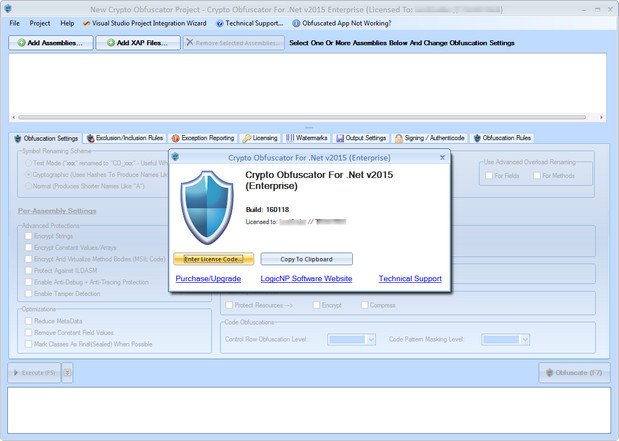619x441 pixels.
Task: Launch Visual Studio Project Integration Wizard
Action: point(145,23)
